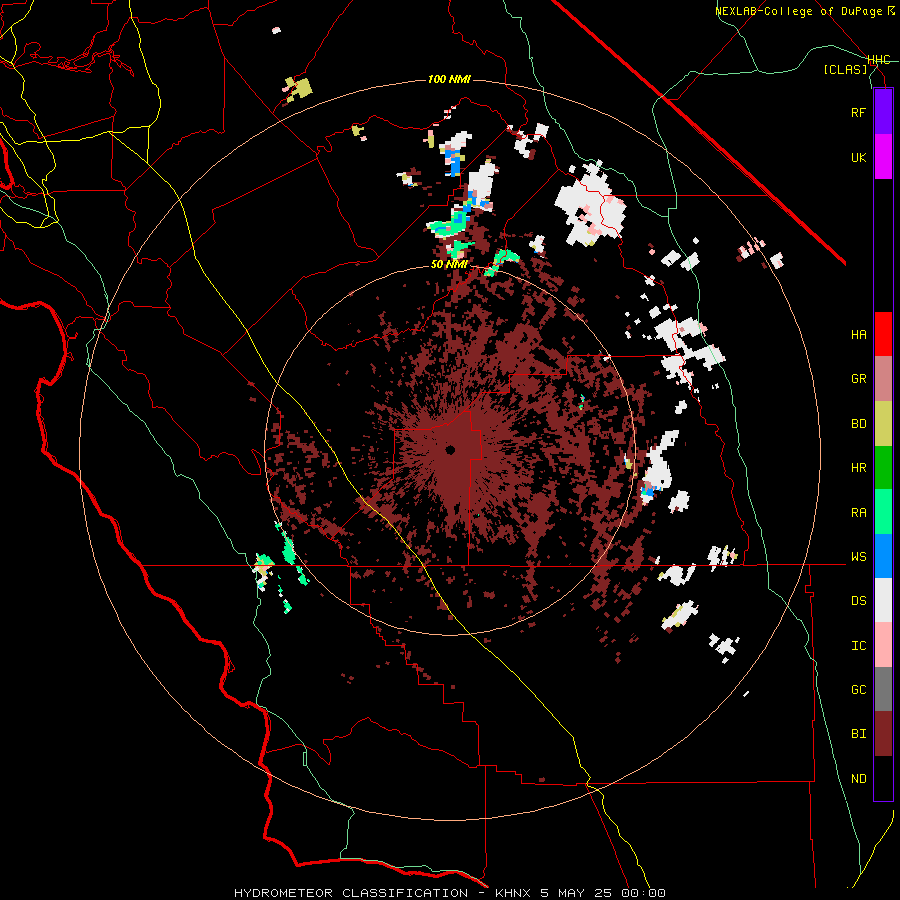Image resolution: width=900 pixels, height=900 pixels.
Task: Click the Hydrometeor Classification KHNX title caption
Action: [x=449, y=893]
